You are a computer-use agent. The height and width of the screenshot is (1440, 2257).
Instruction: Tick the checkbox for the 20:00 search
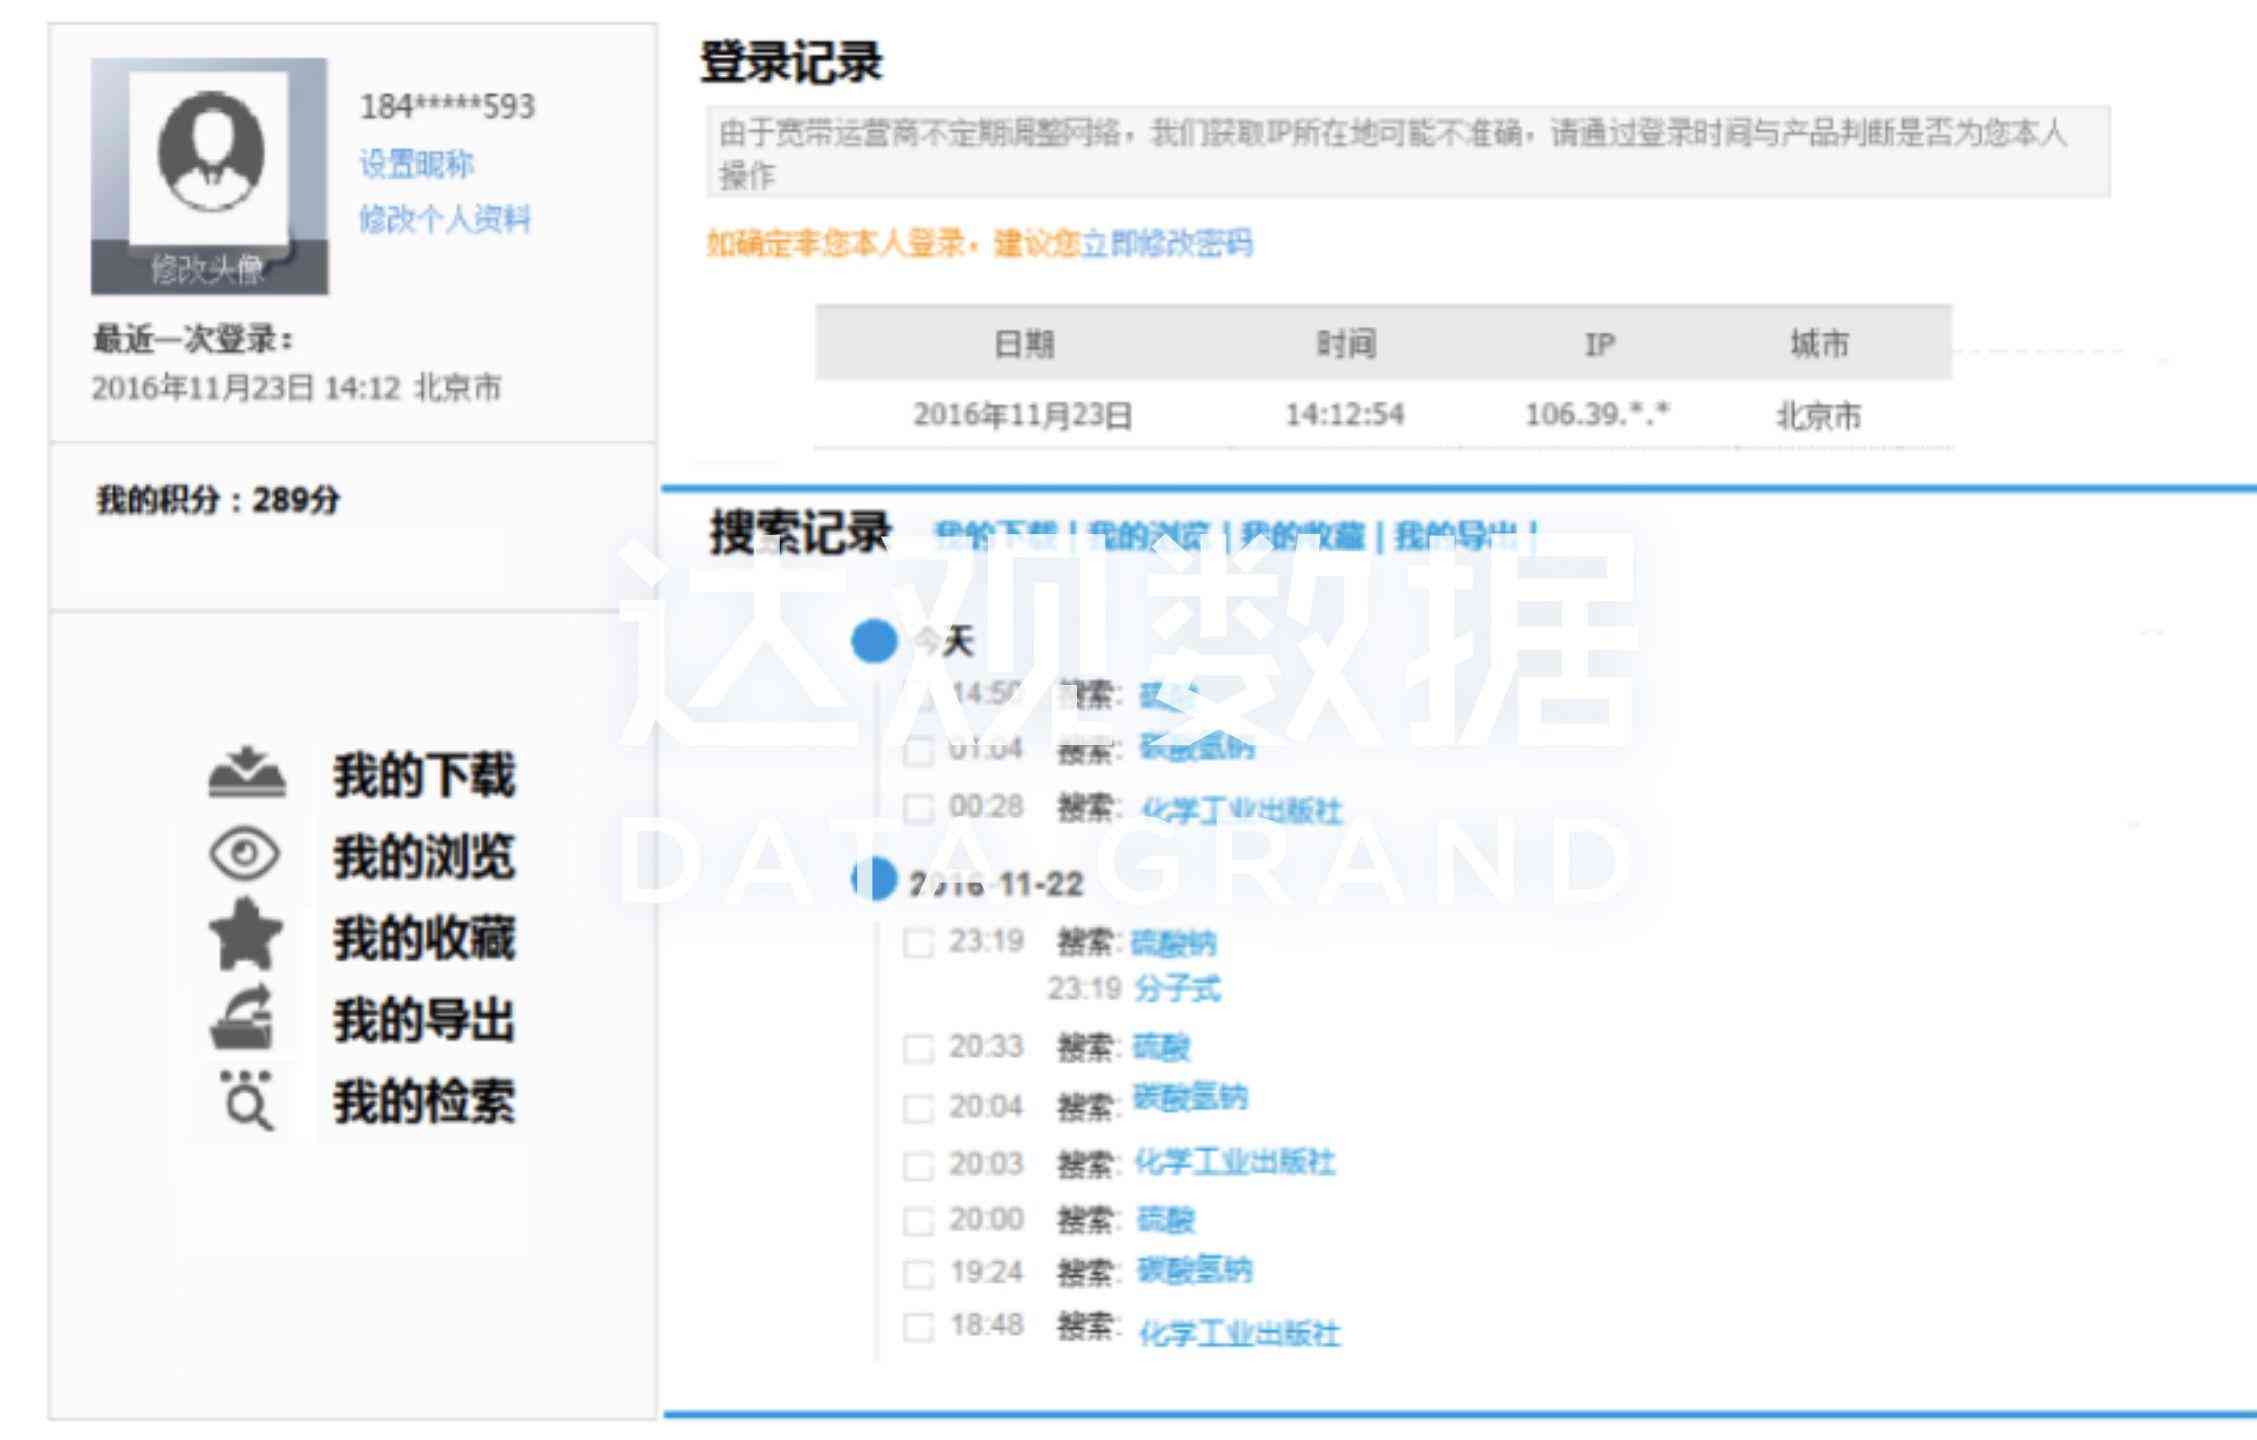click(918, 1221)
